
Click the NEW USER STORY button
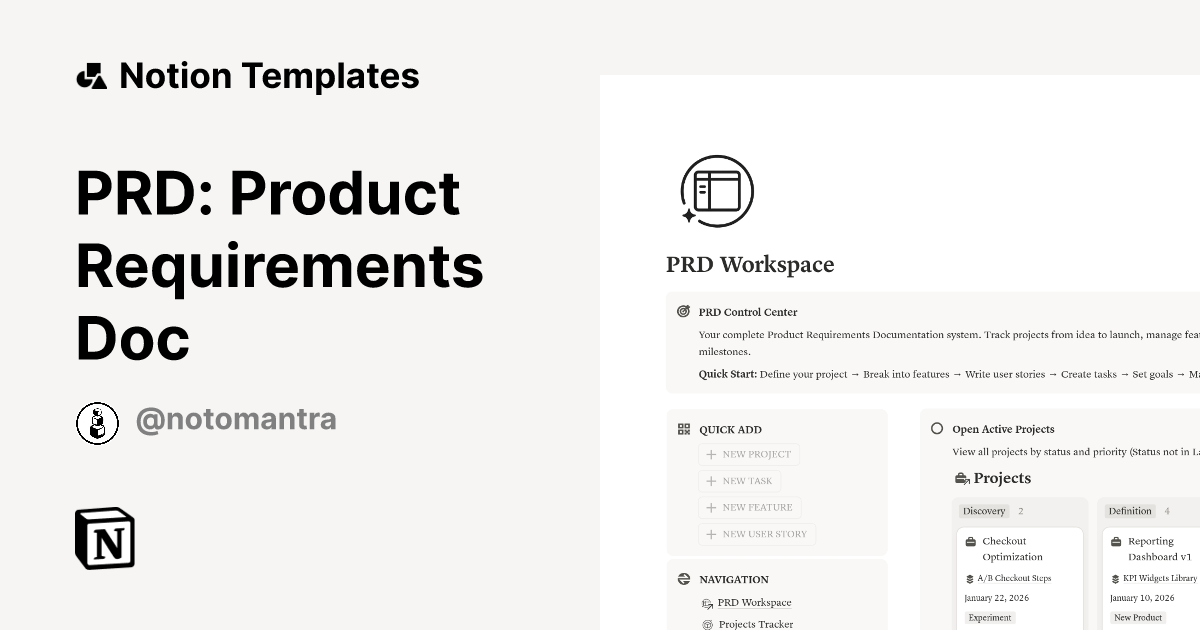click(757, 533)
